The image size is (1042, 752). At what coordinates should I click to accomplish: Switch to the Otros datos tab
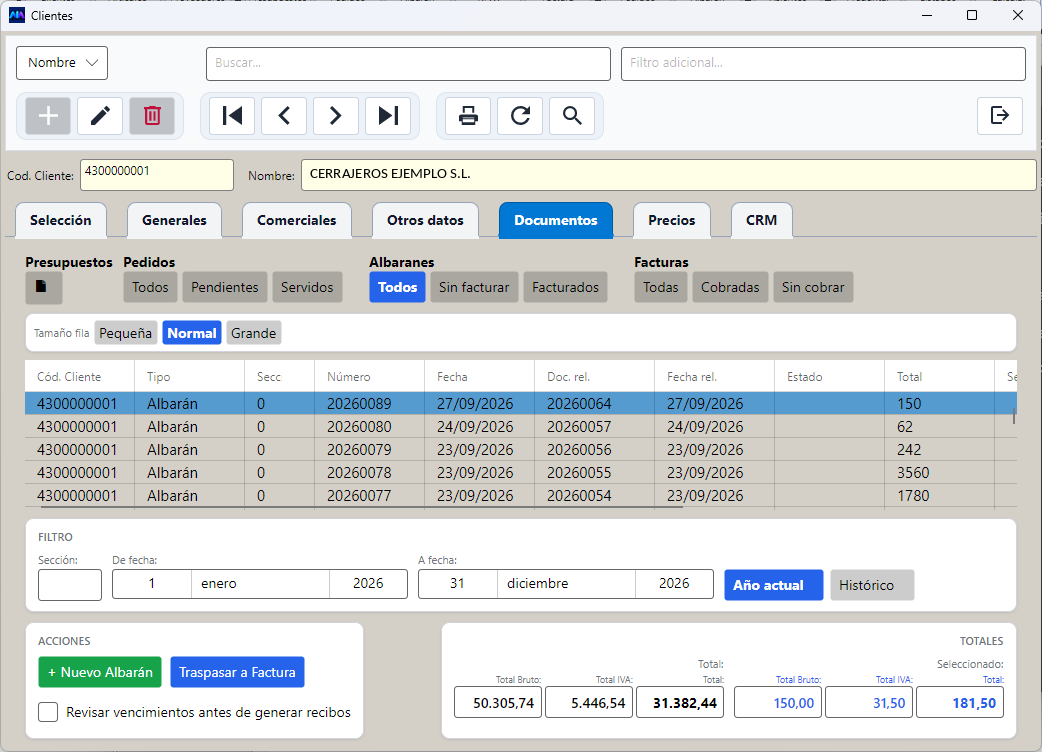(x=425, y=220)
